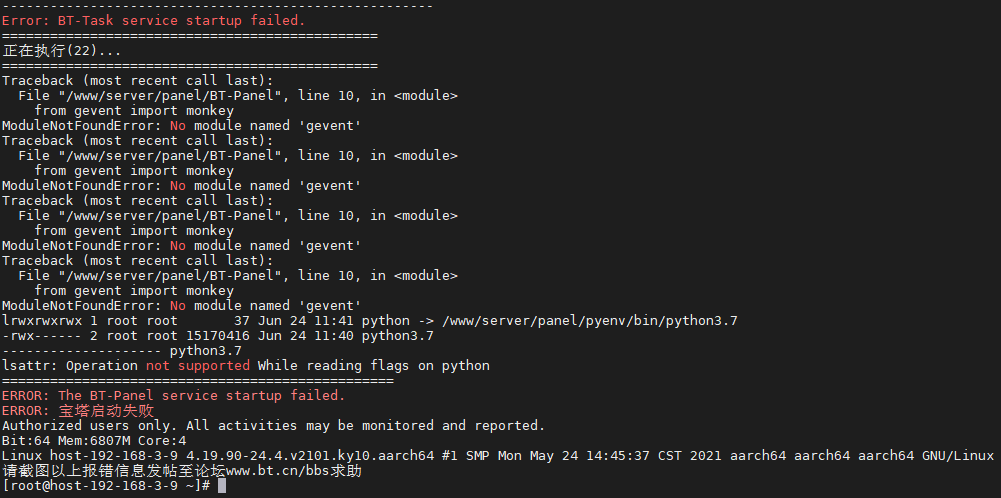Click 'ERROR: The BT-Panel service startup failed.'

click(174, 396)
